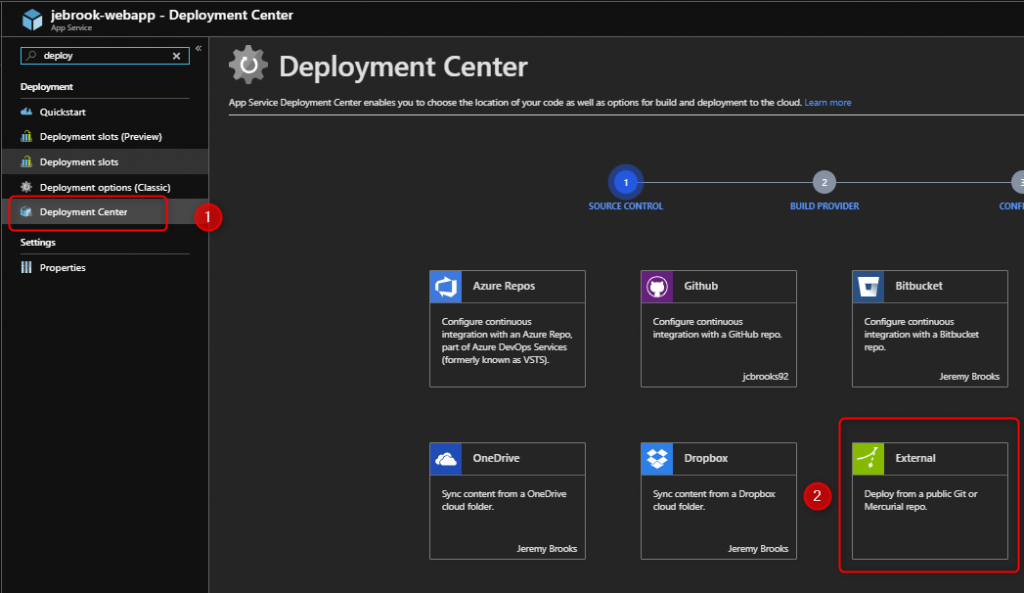Collapse the sidebar with the double chevron
Screen dimensions: 1024x593
coord(199,48)
